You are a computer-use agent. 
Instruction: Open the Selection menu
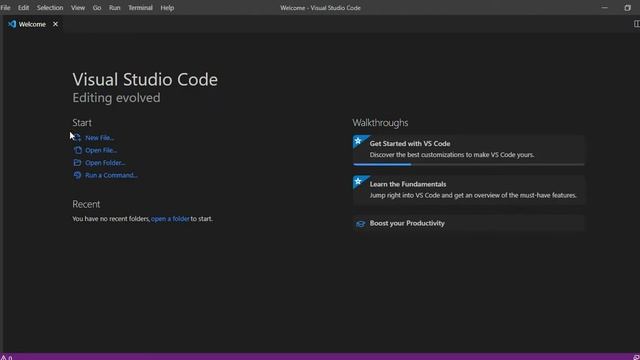click(x=50, y=8)
